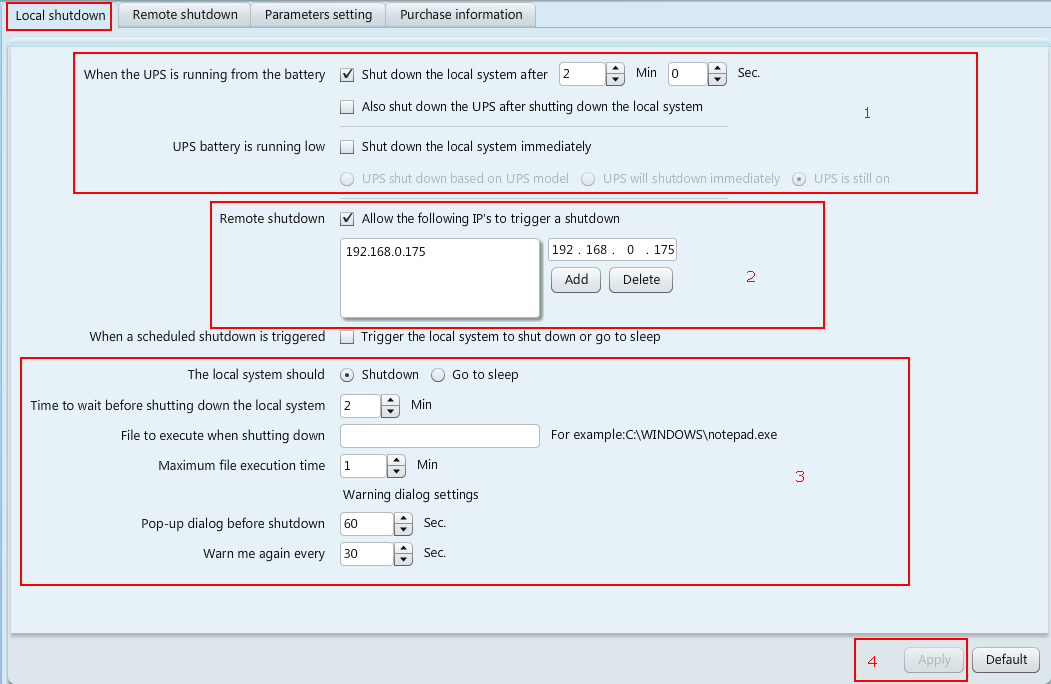1051x684 pixels.
Task: Click the Default button
Action: point(1006,660)
